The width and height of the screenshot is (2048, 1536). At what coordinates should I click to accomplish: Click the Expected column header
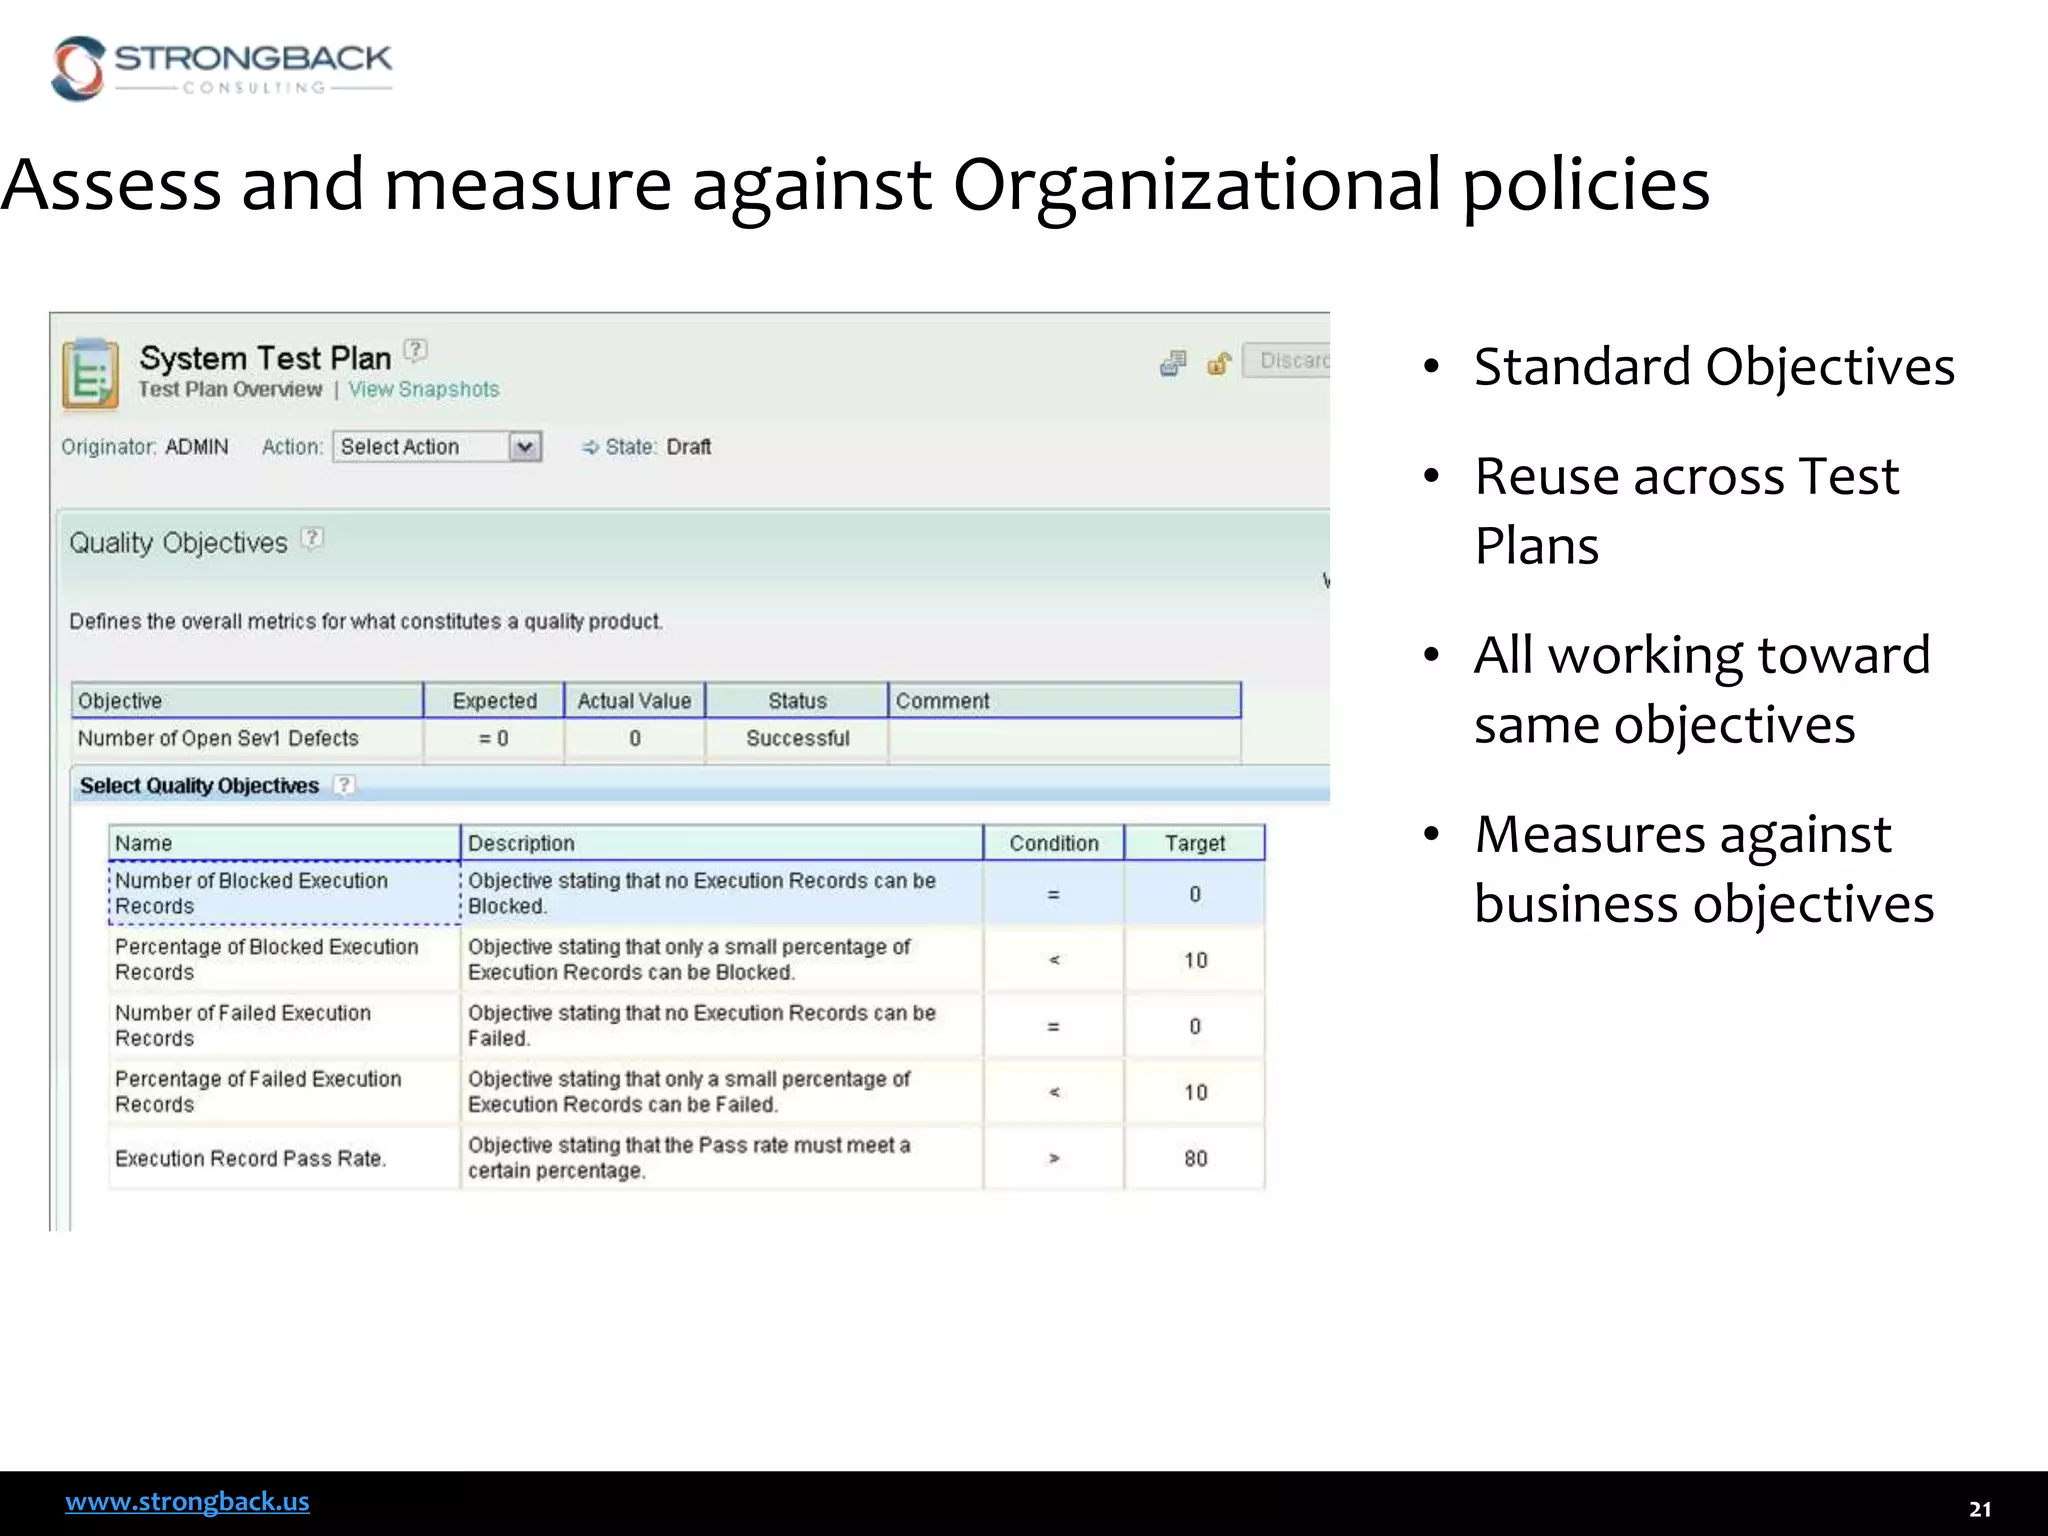(494, 700)
